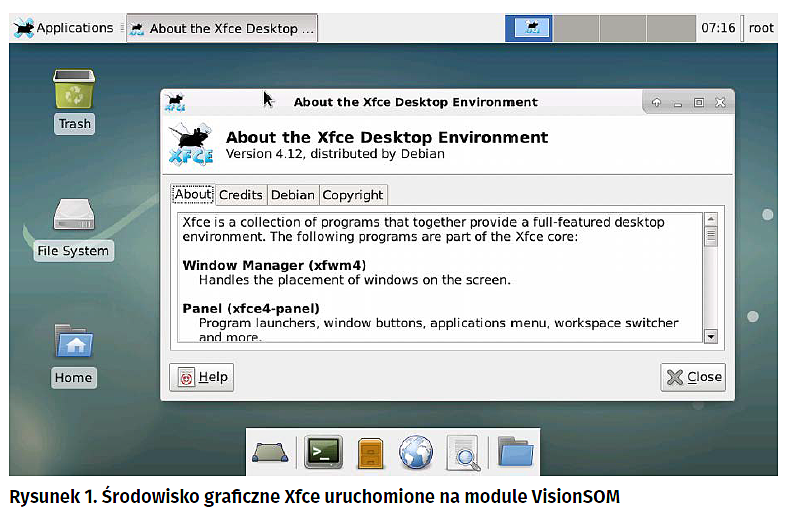This screenshot has width=791, height=515.
Task: Open the Application Finder magnifier icon
Action: (463, 453)
